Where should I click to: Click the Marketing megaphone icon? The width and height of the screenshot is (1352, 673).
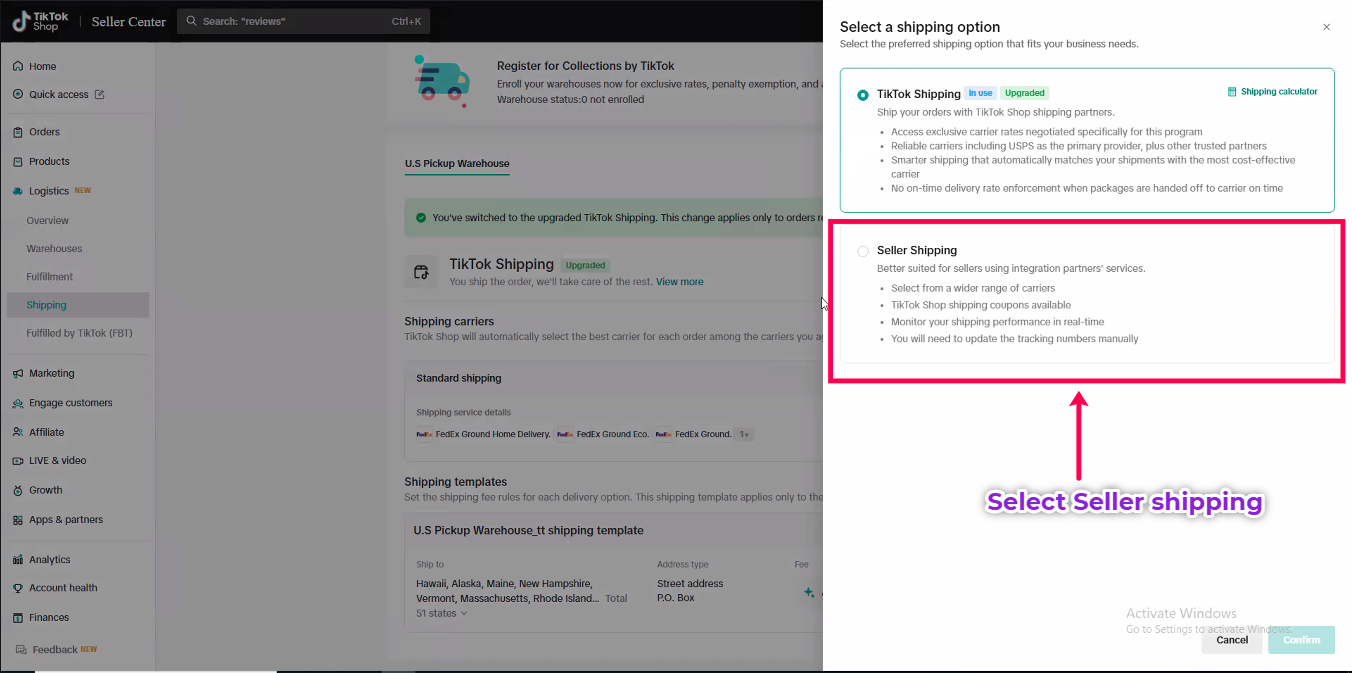[x=18, y=373]
